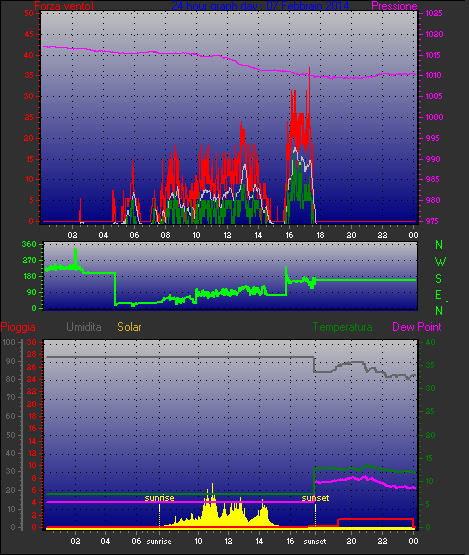Click the 40 temperature axis value
469x555 pixels.
pyautogui.click(x=430, y=342)
